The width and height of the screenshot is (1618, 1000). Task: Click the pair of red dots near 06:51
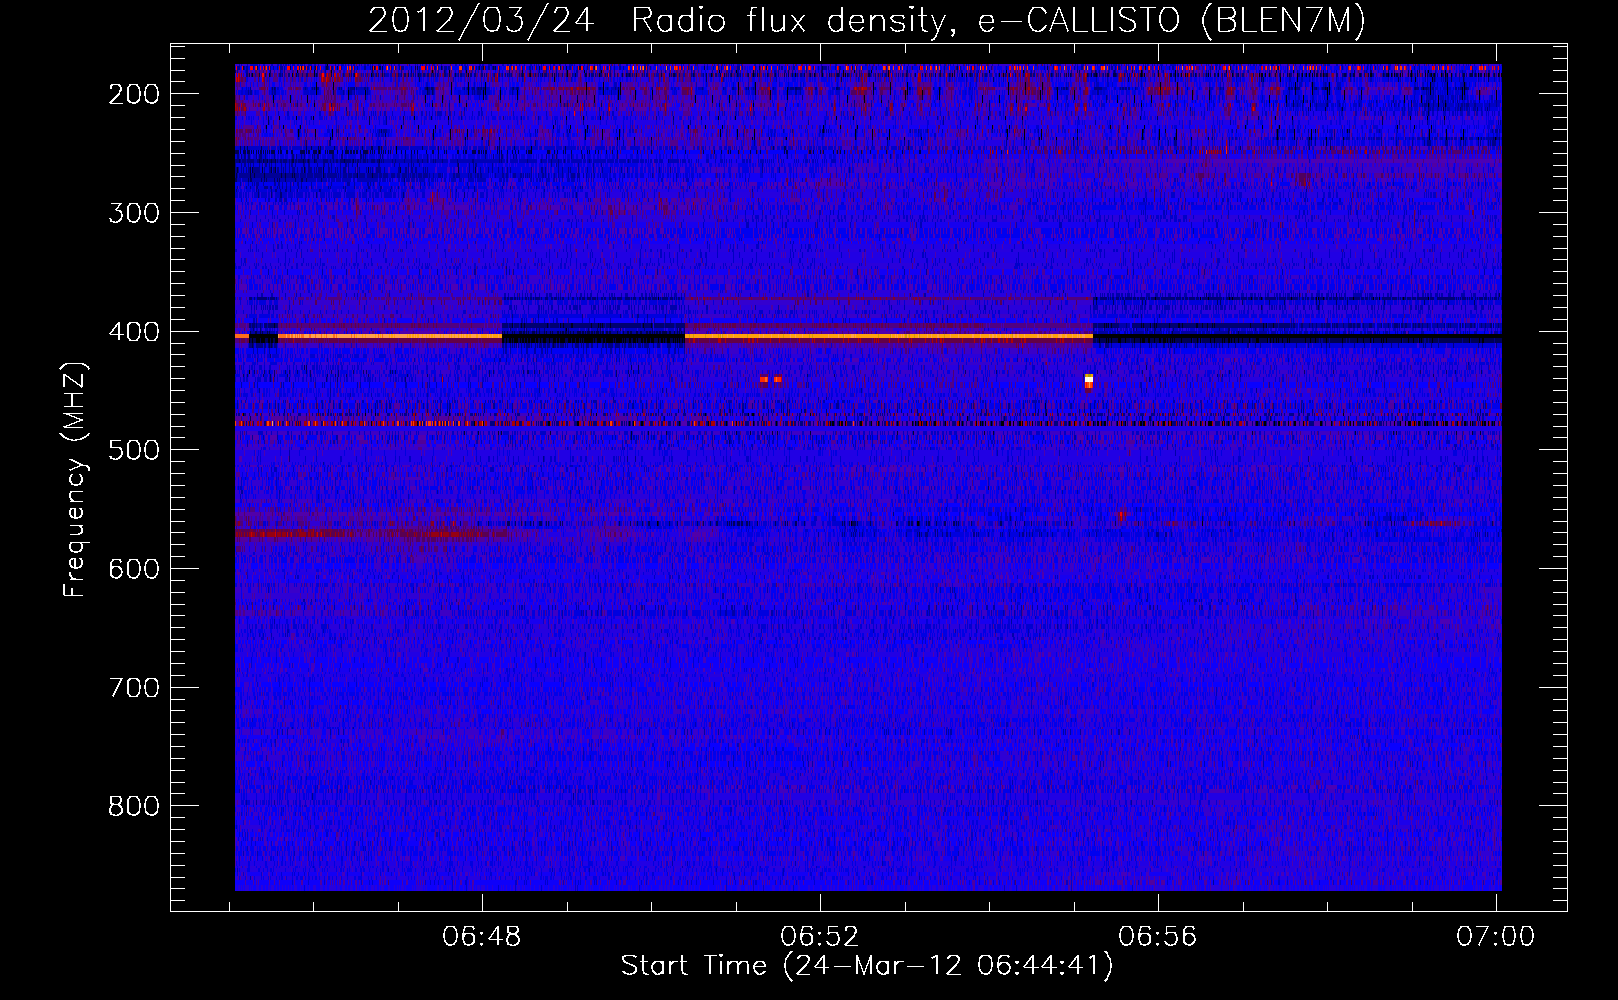click(770, 380)
